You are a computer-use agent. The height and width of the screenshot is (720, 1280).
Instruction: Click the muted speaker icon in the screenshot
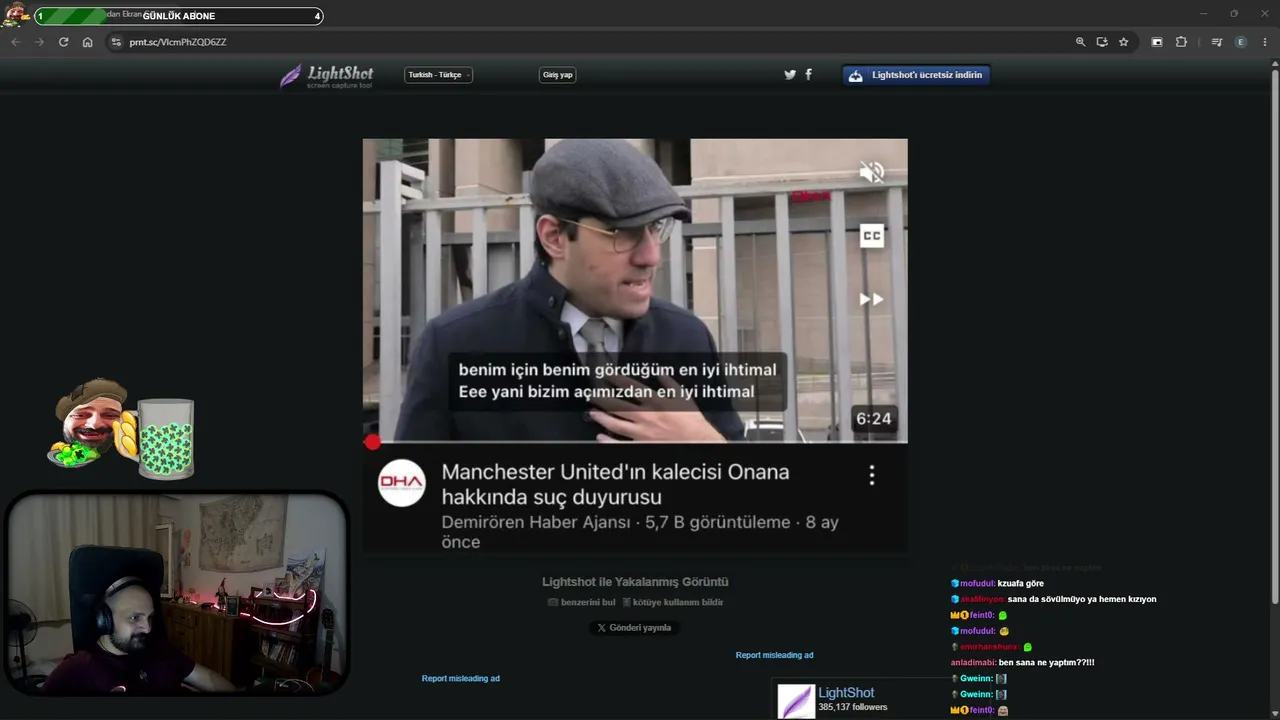coord(872,172)
